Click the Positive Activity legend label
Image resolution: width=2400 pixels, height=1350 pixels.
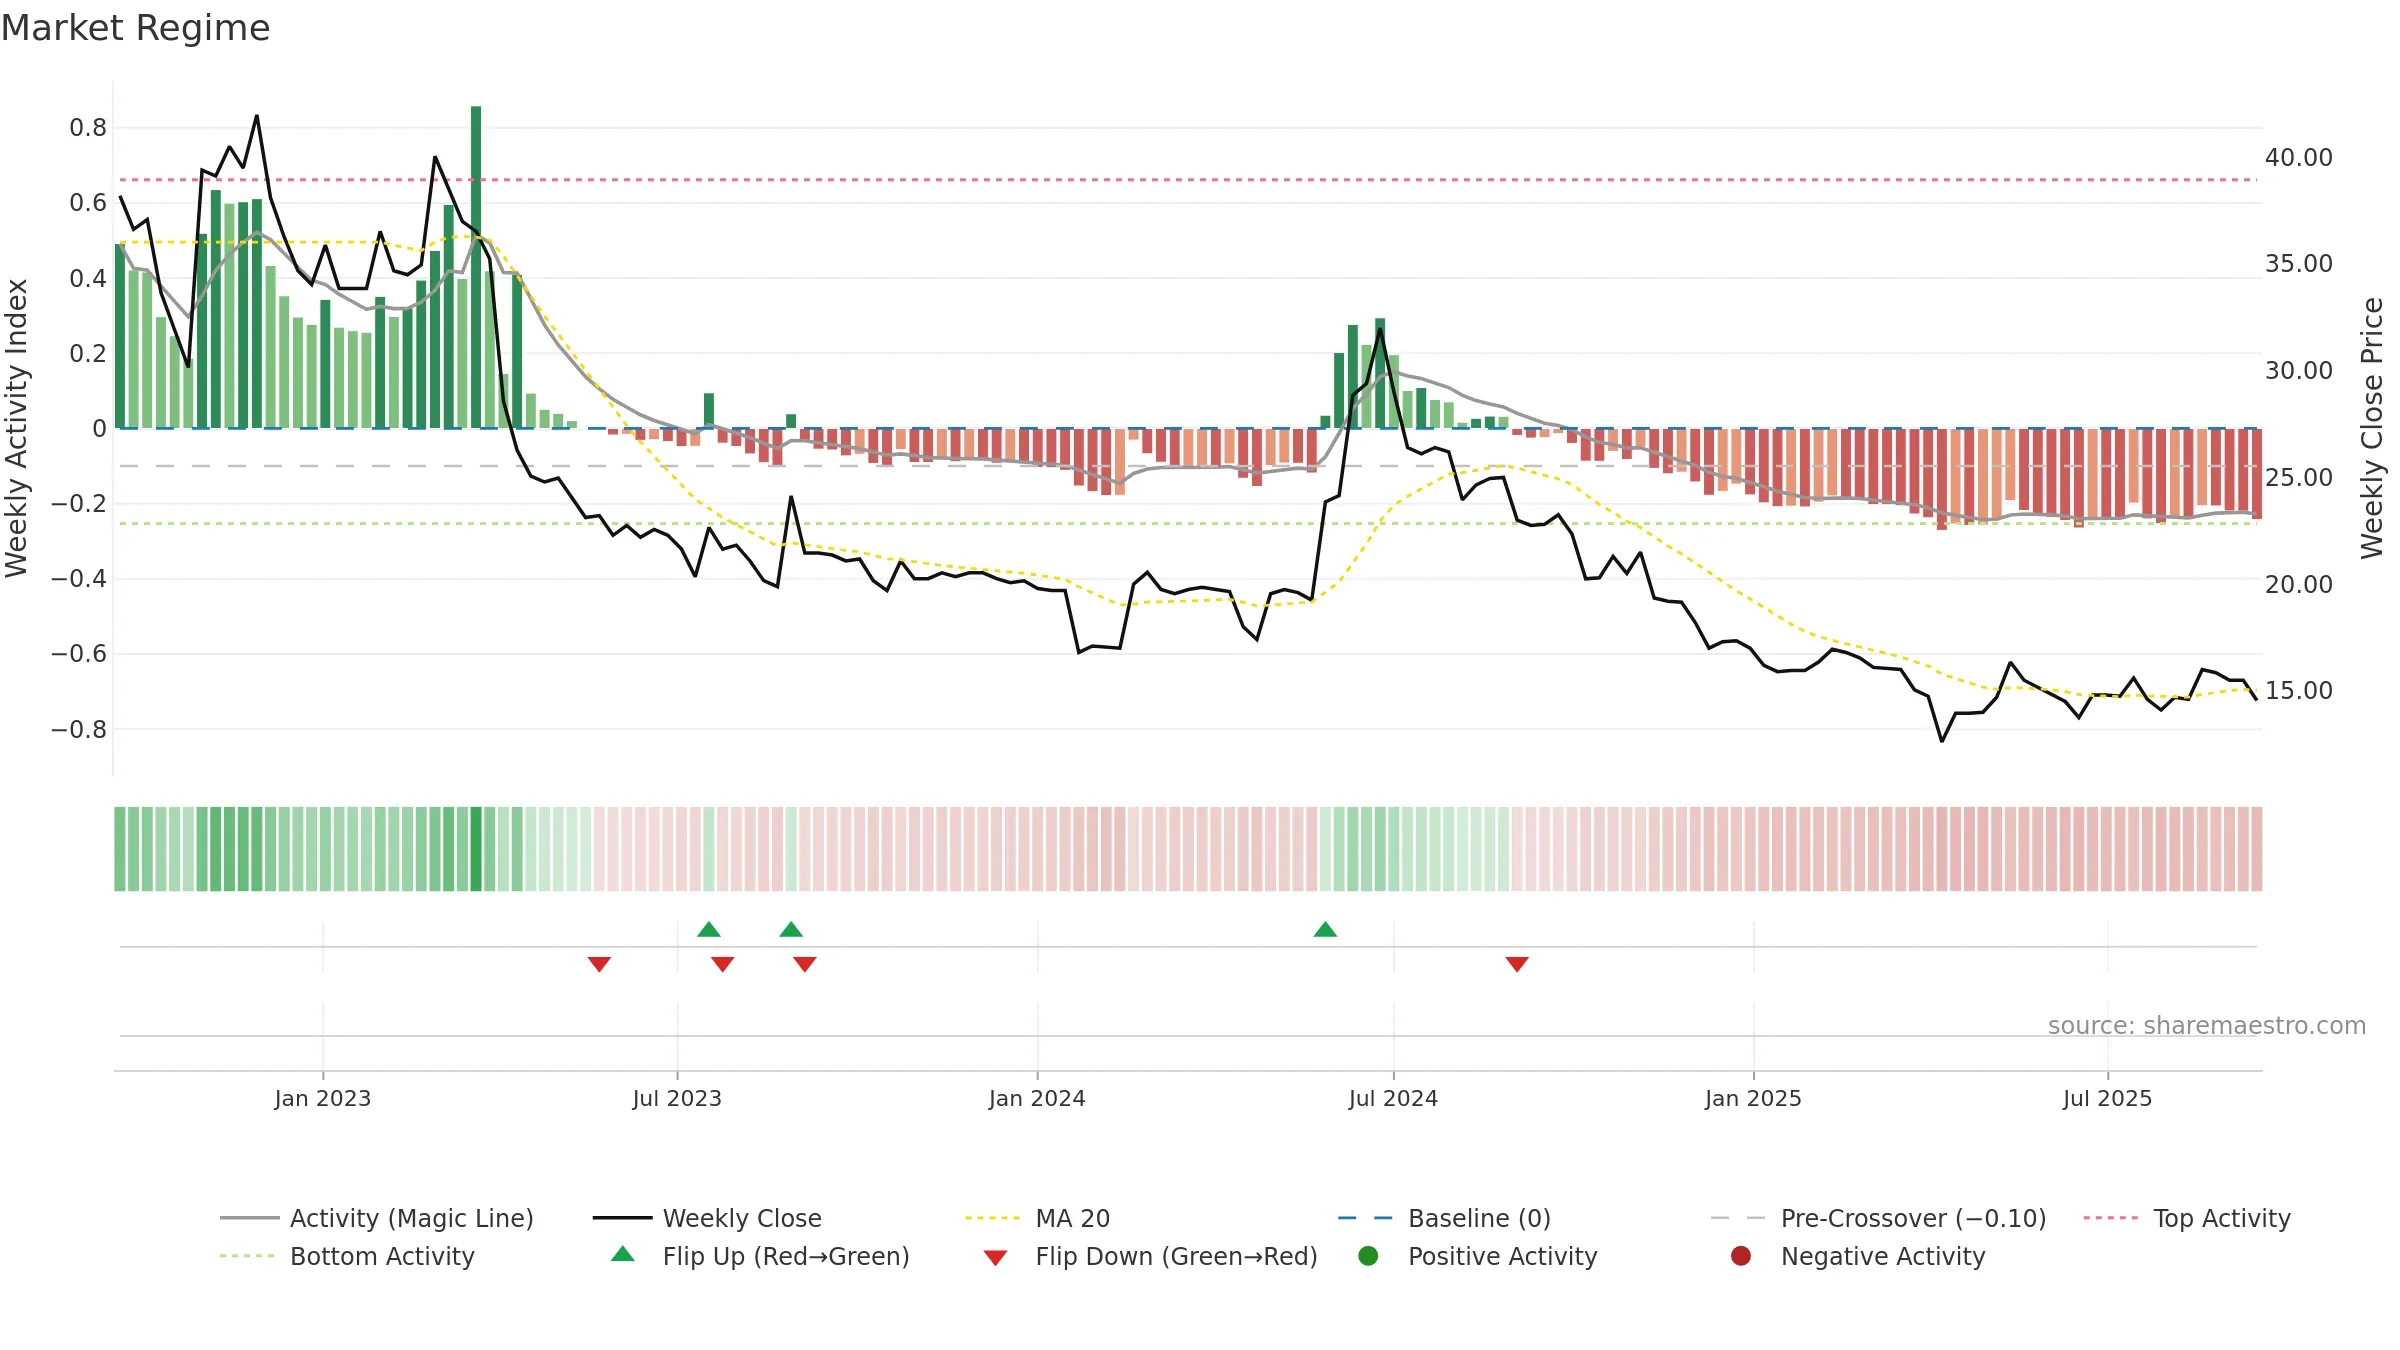(1503, 1256)
